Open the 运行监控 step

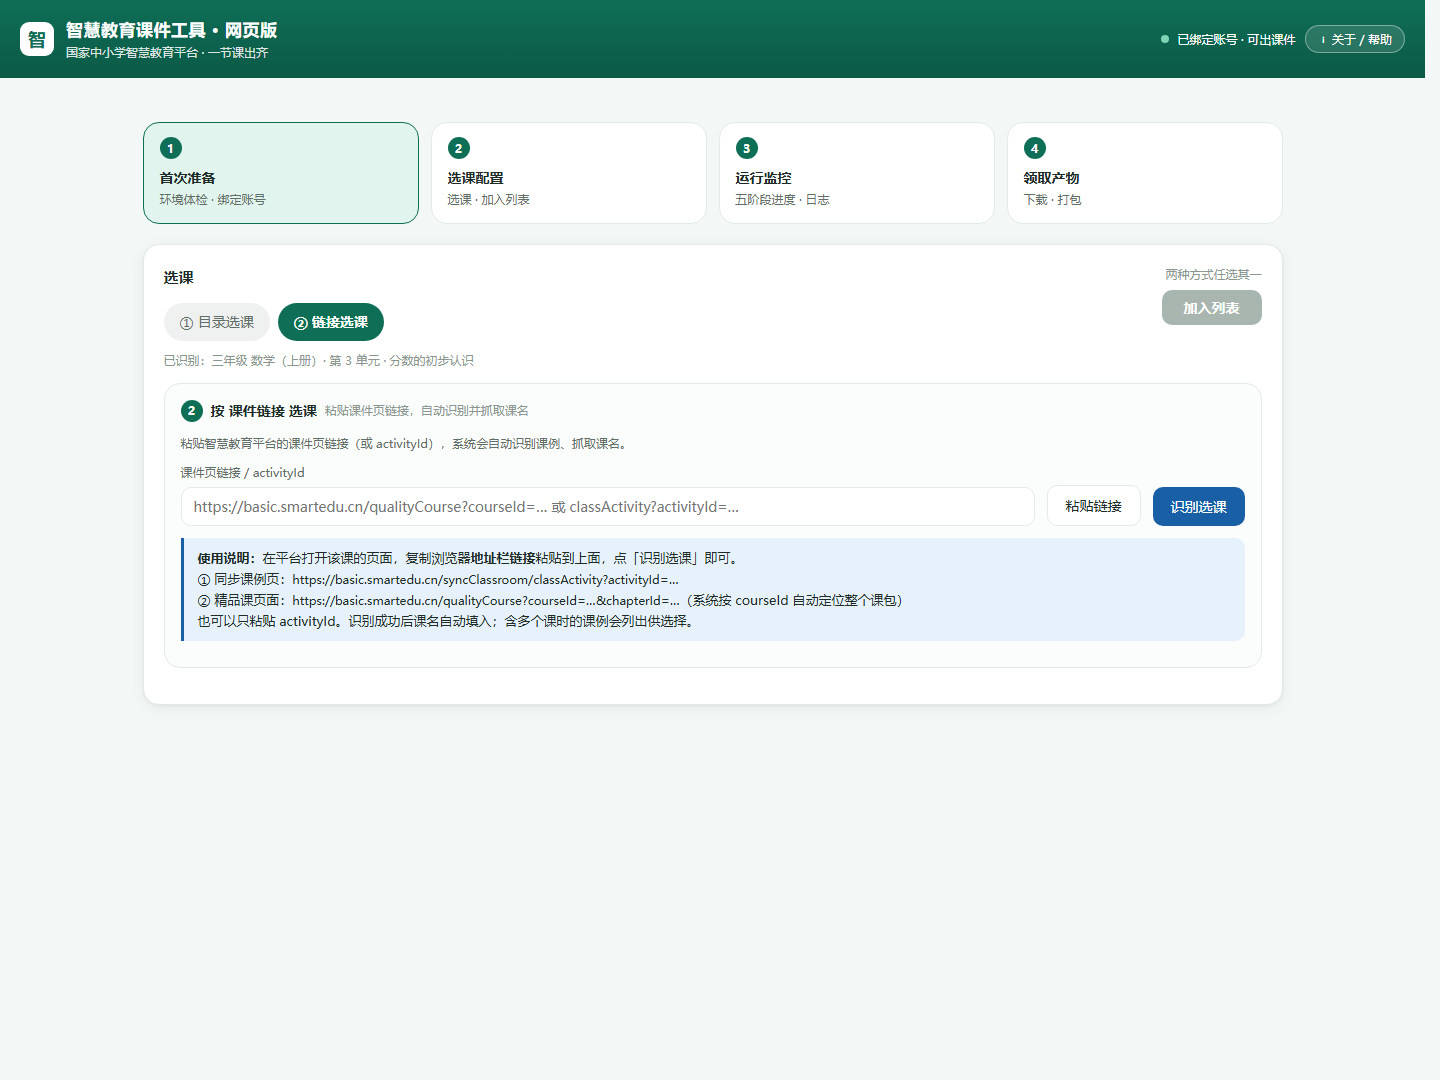(x=857, y=173)
